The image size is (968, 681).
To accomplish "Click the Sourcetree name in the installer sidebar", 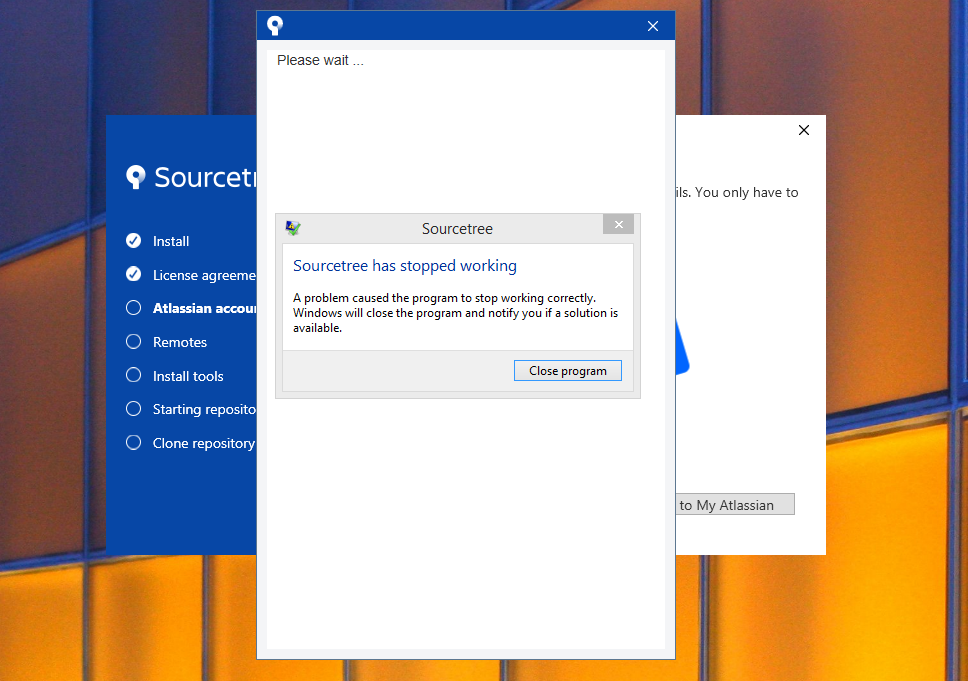I will click(205, 177).
